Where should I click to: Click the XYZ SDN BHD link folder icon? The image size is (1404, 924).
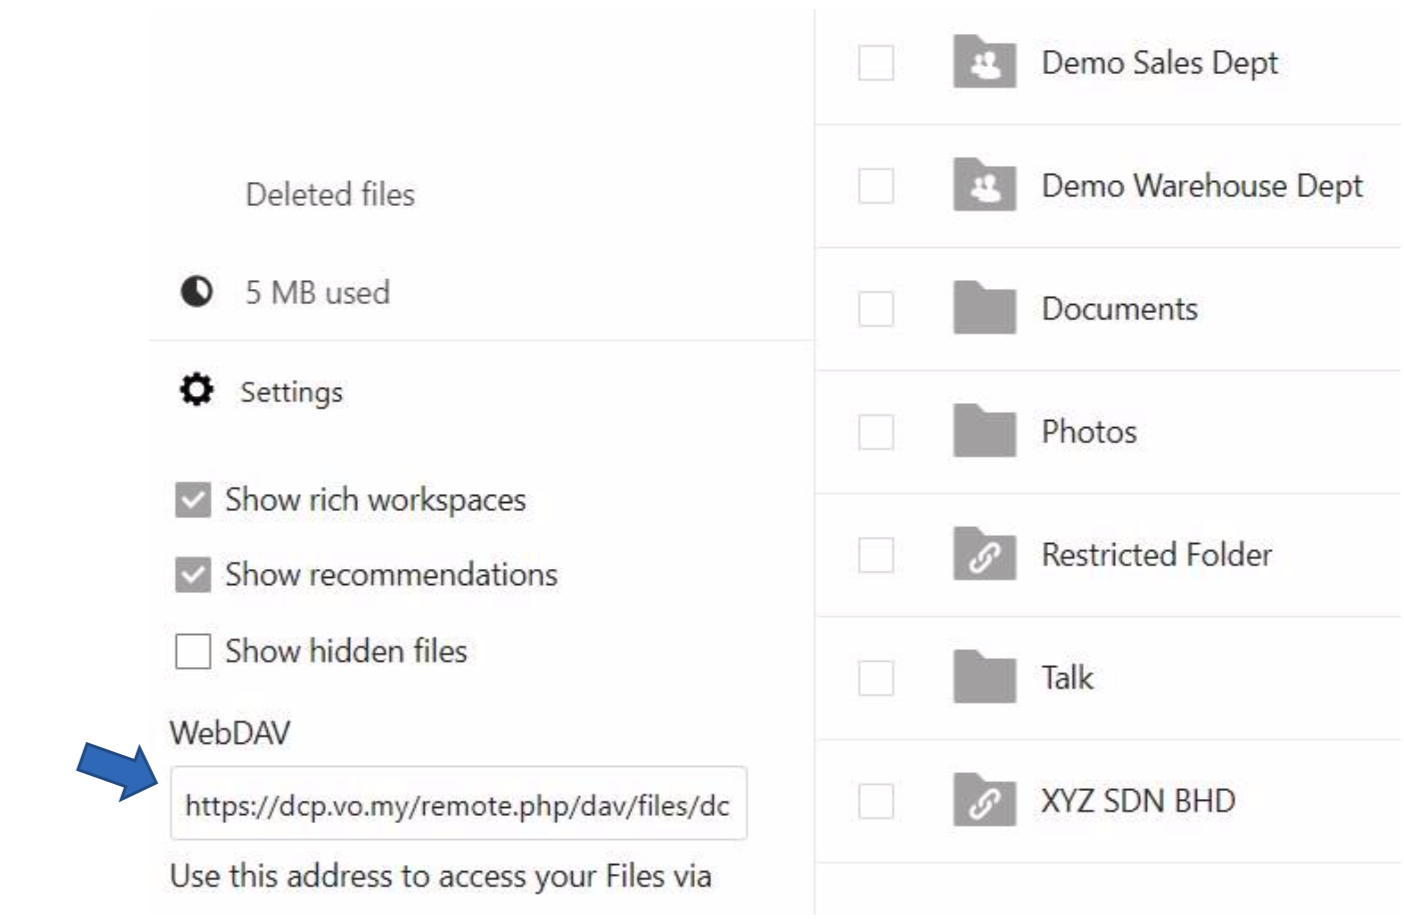point(984,801)
